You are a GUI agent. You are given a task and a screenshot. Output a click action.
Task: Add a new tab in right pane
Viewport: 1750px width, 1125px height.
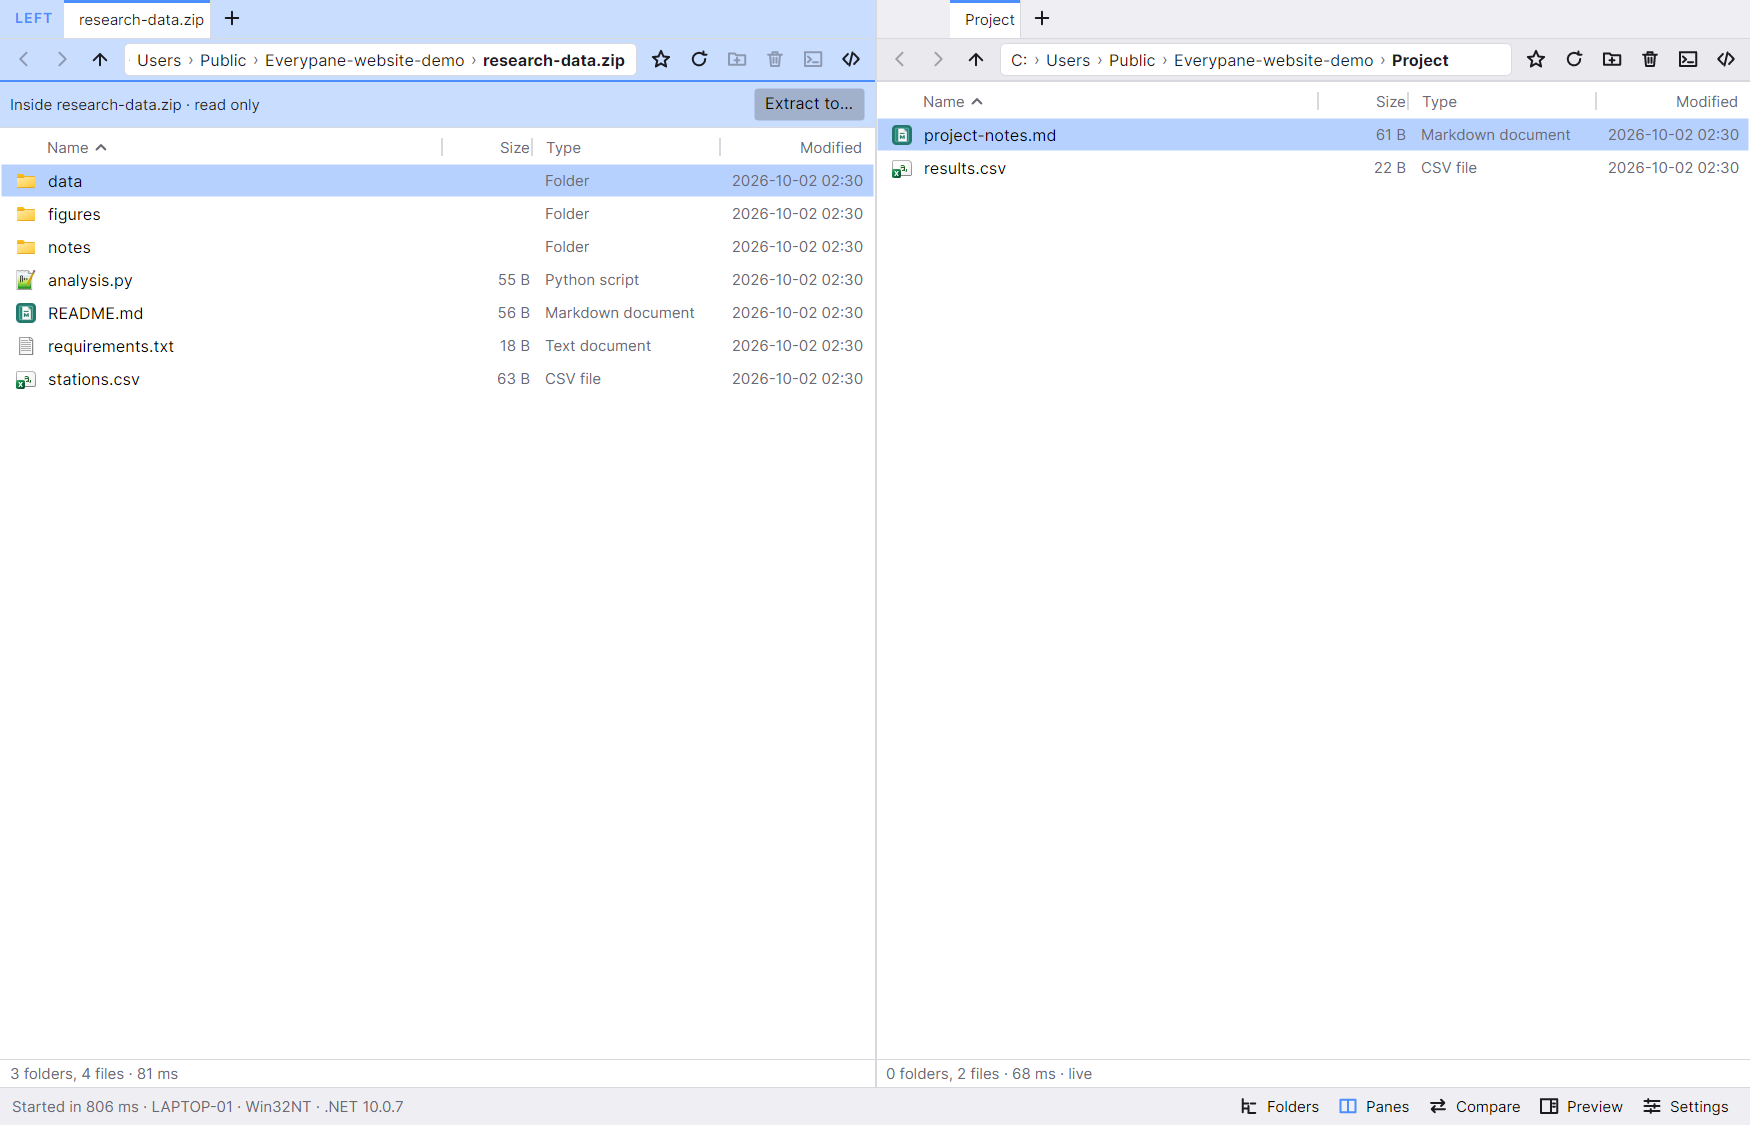point(1042,19)
